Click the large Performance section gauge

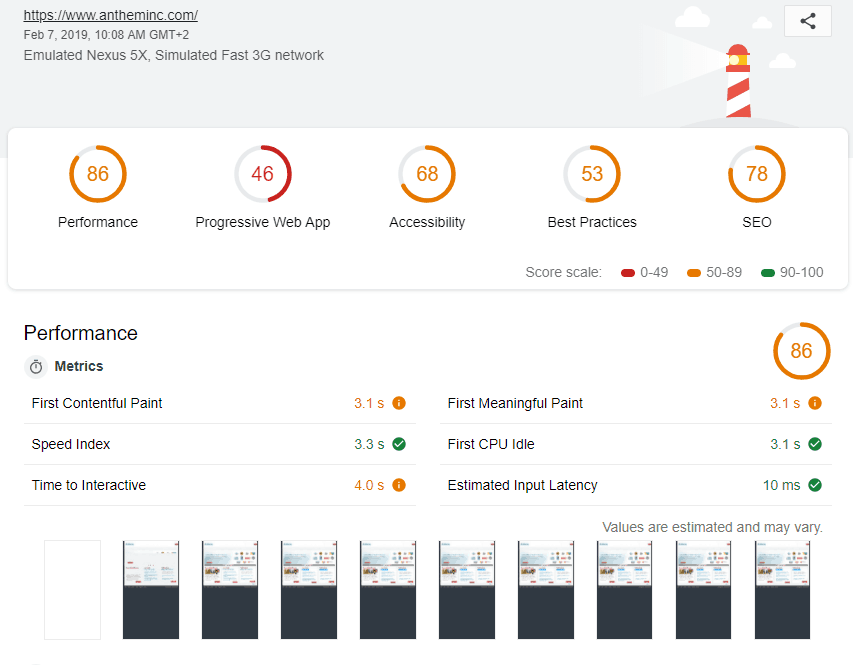[801, 351]
